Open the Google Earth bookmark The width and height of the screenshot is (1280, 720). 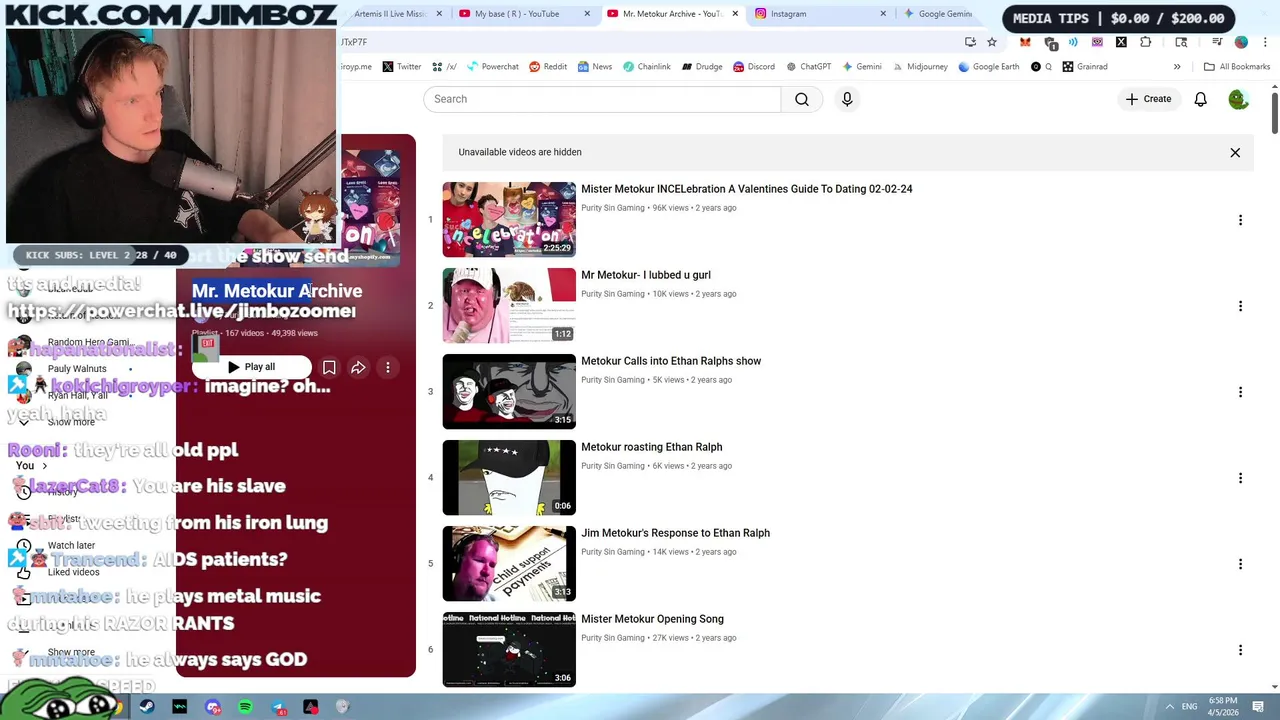pyautogui.click(x=988, y=67)
